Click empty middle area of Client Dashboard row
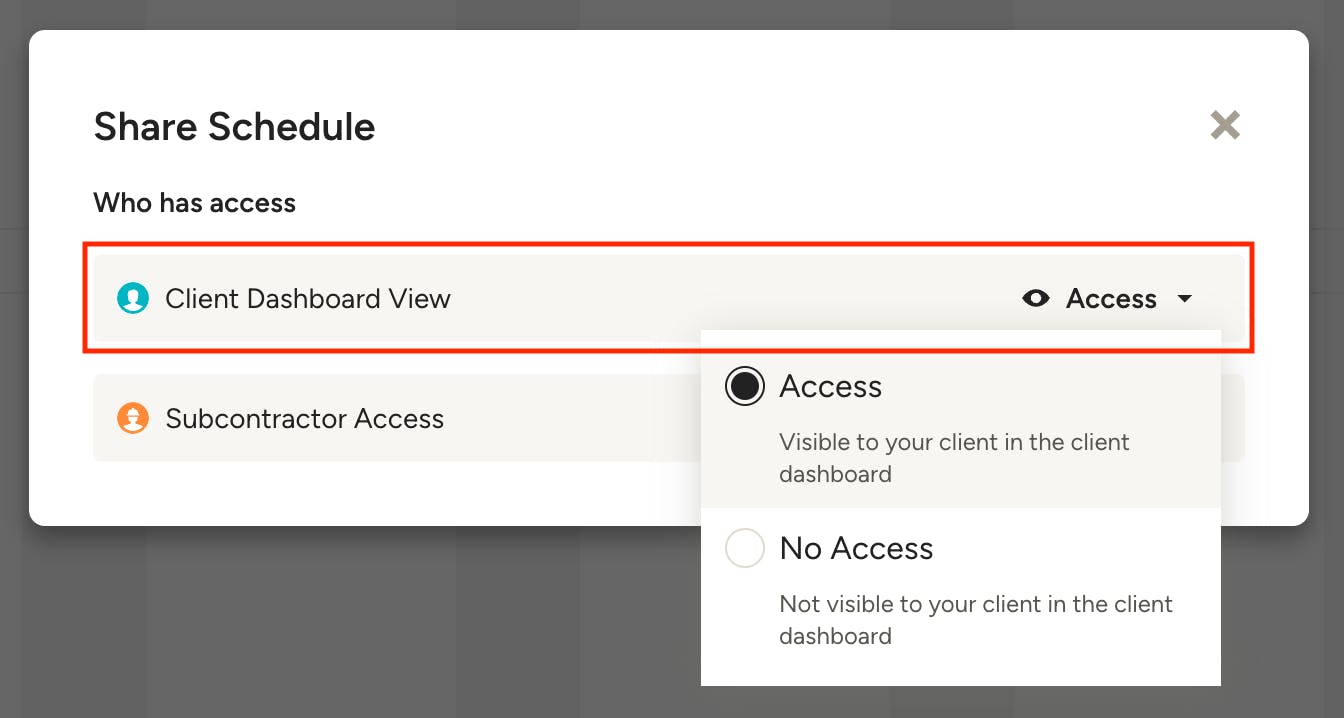Image resolution: width=1344 pixels, height=718 pixels. (700, 298)
